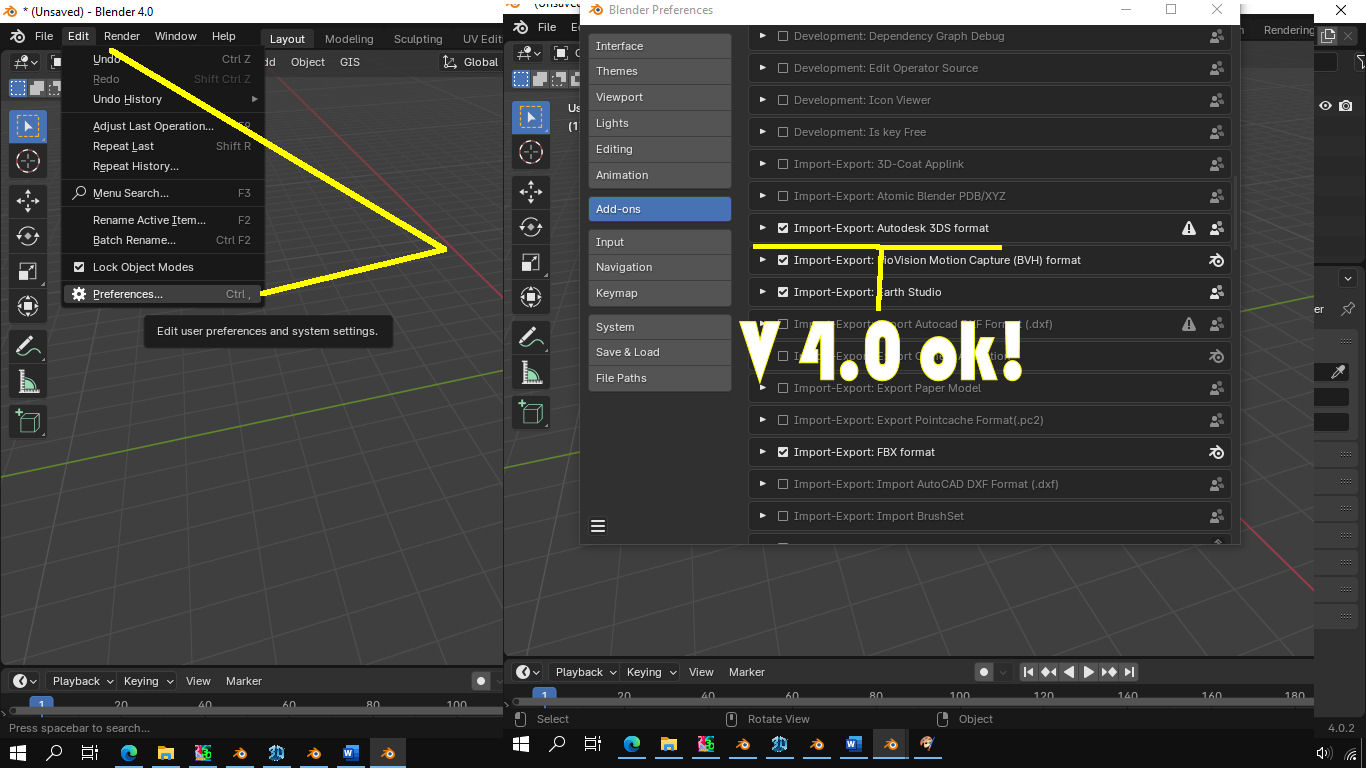
Task: Click the camera render restrict icon in outliner header
Action: pos(1346,106)
